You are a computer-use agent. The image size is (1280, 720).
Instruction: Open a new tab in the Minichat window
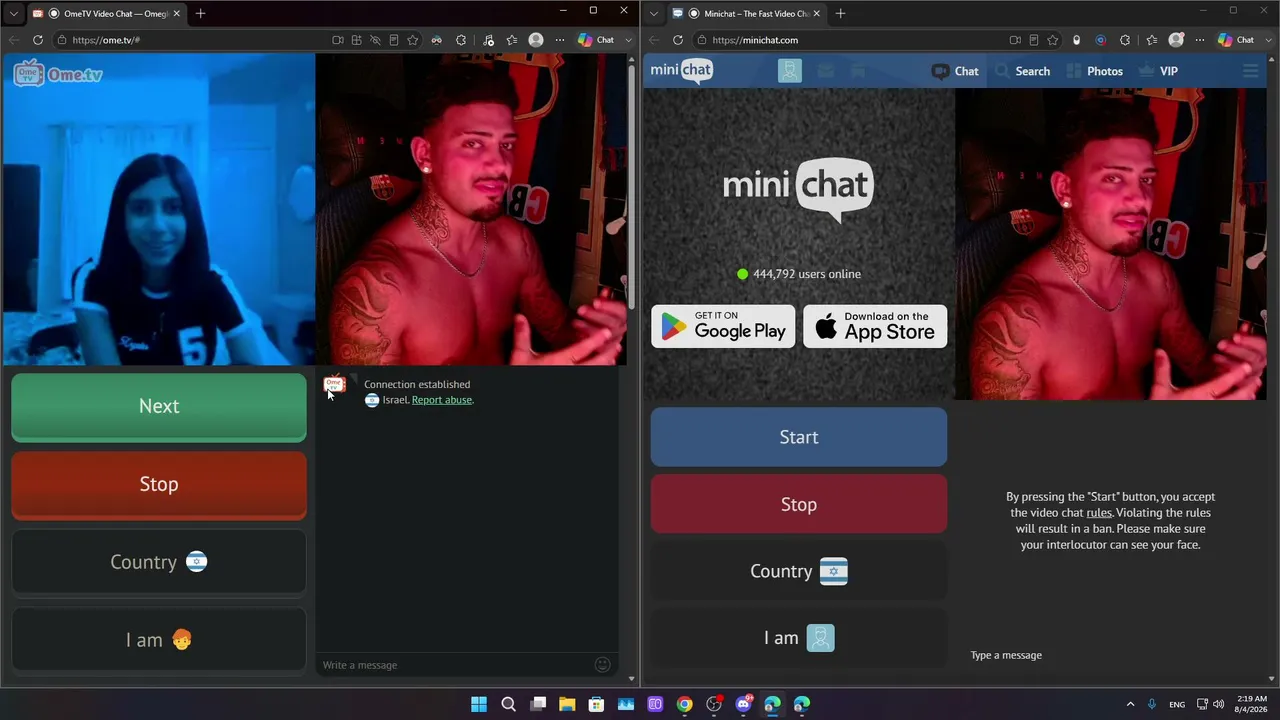coord(840,13)
